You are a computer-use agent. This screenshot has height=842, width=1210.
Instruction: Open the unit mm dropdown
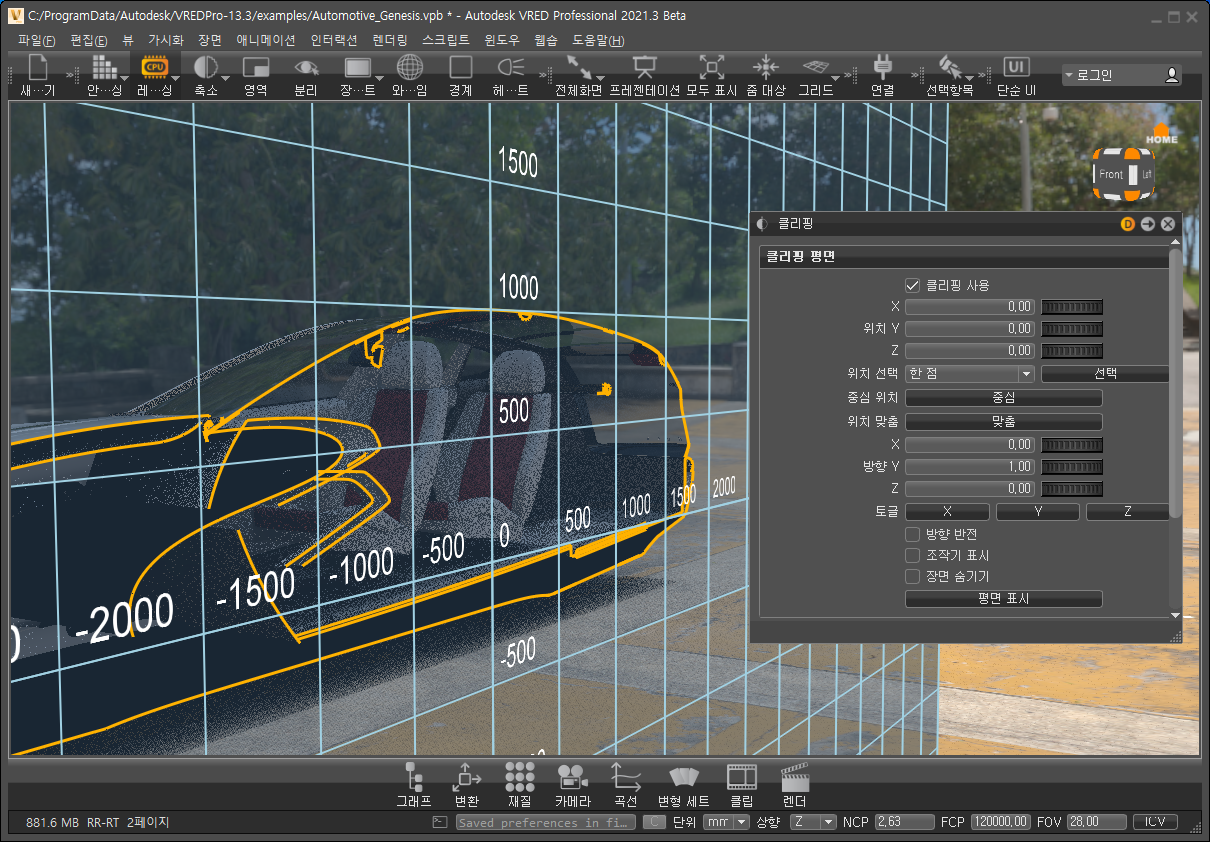[741, 822]
